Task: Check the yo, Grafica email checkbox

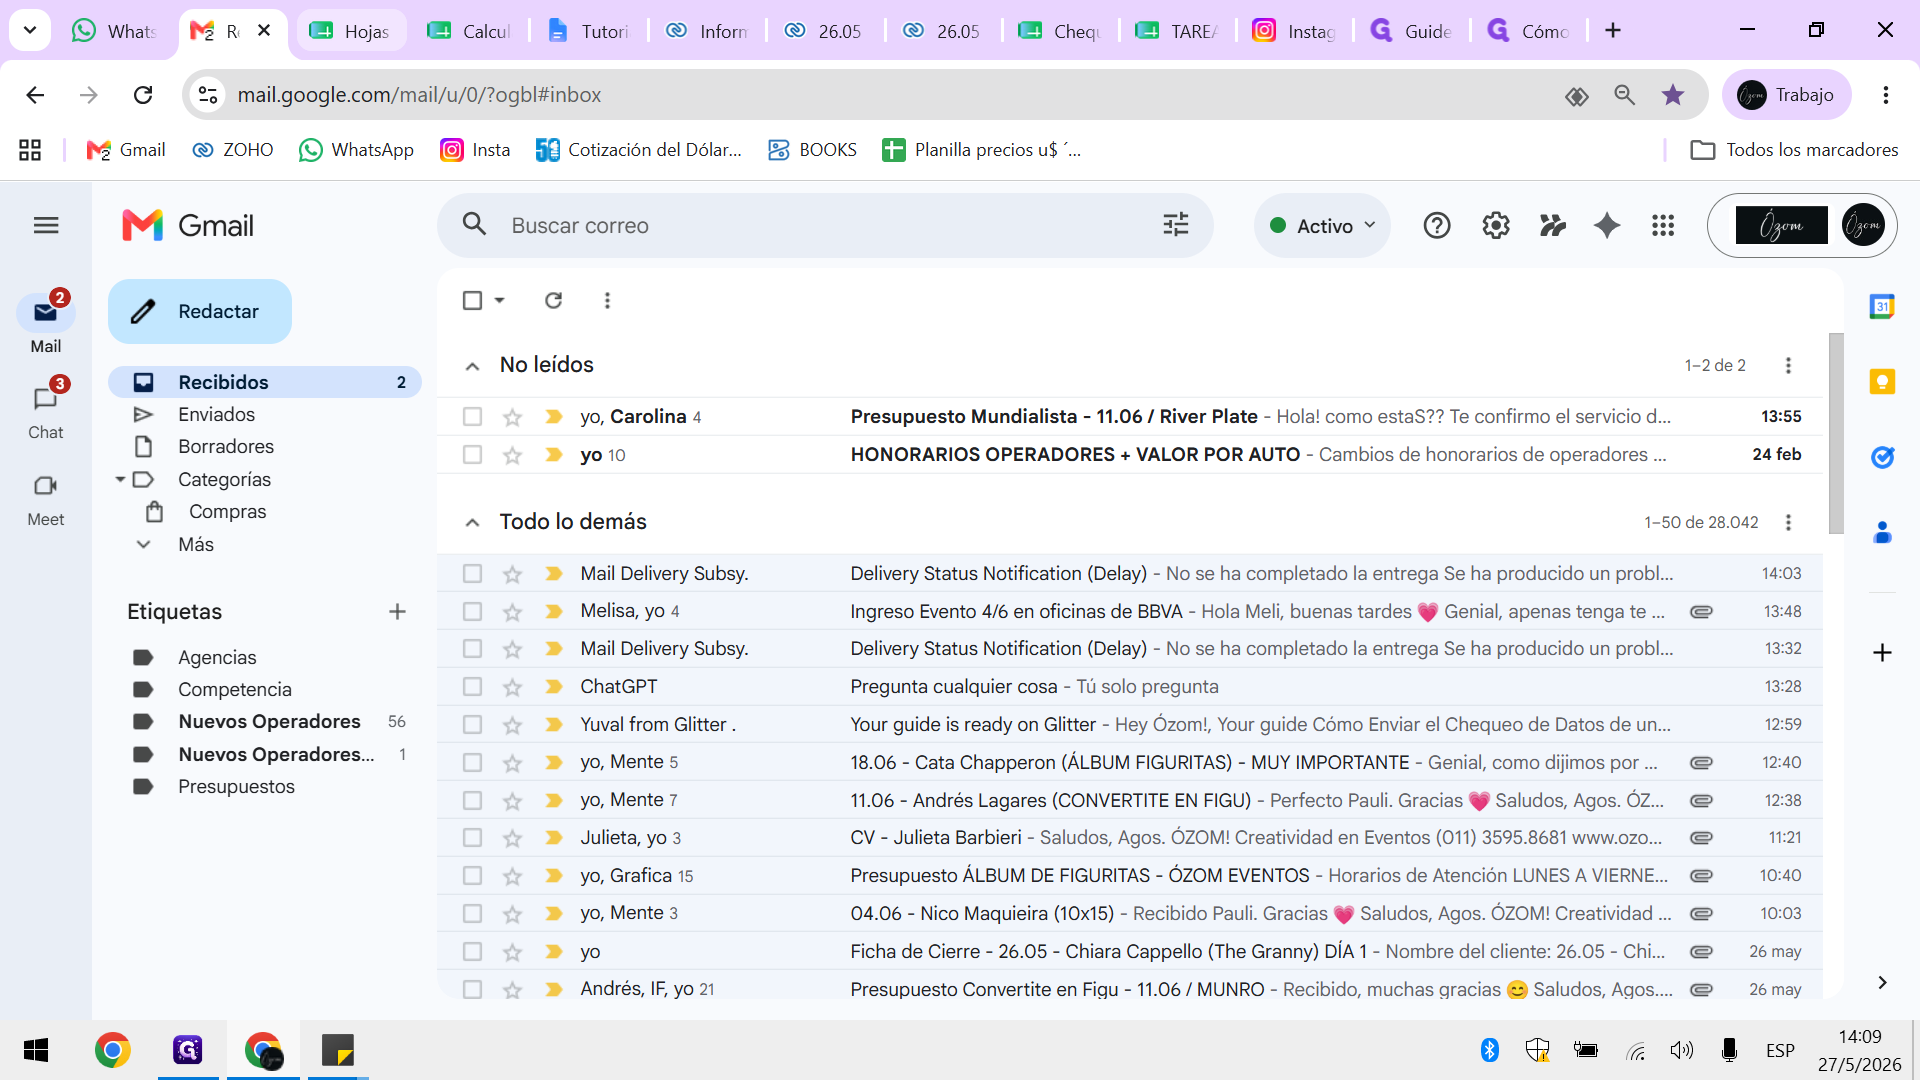Action: coord(472,876)
